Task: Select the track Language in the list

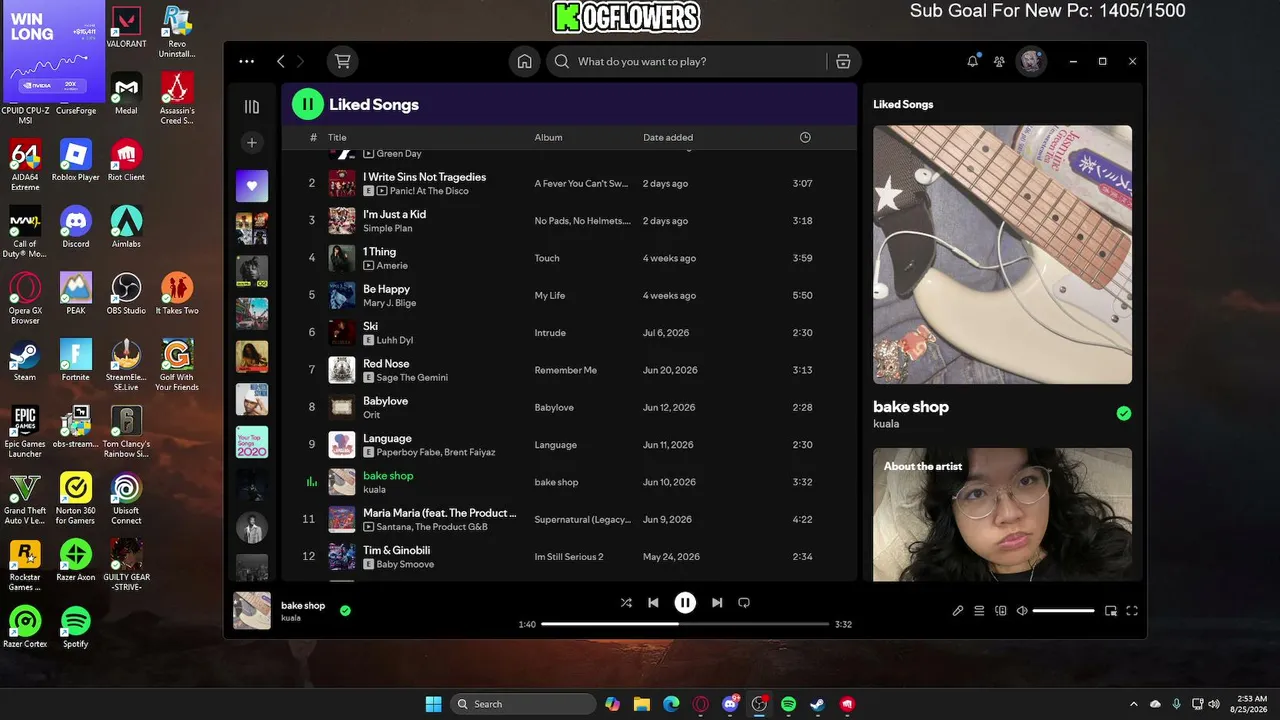Action: tap(387, 438)
